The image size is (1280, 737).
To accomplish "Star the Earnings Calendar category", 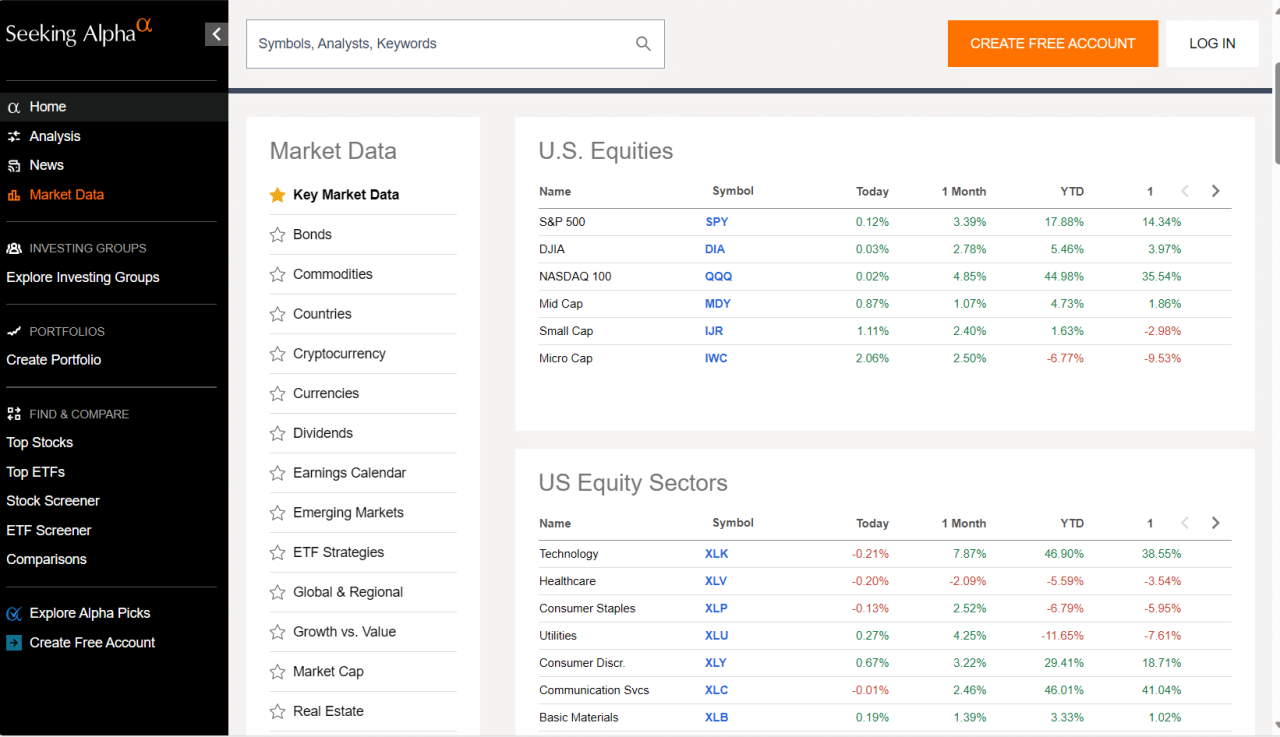I will coord(278,473).
